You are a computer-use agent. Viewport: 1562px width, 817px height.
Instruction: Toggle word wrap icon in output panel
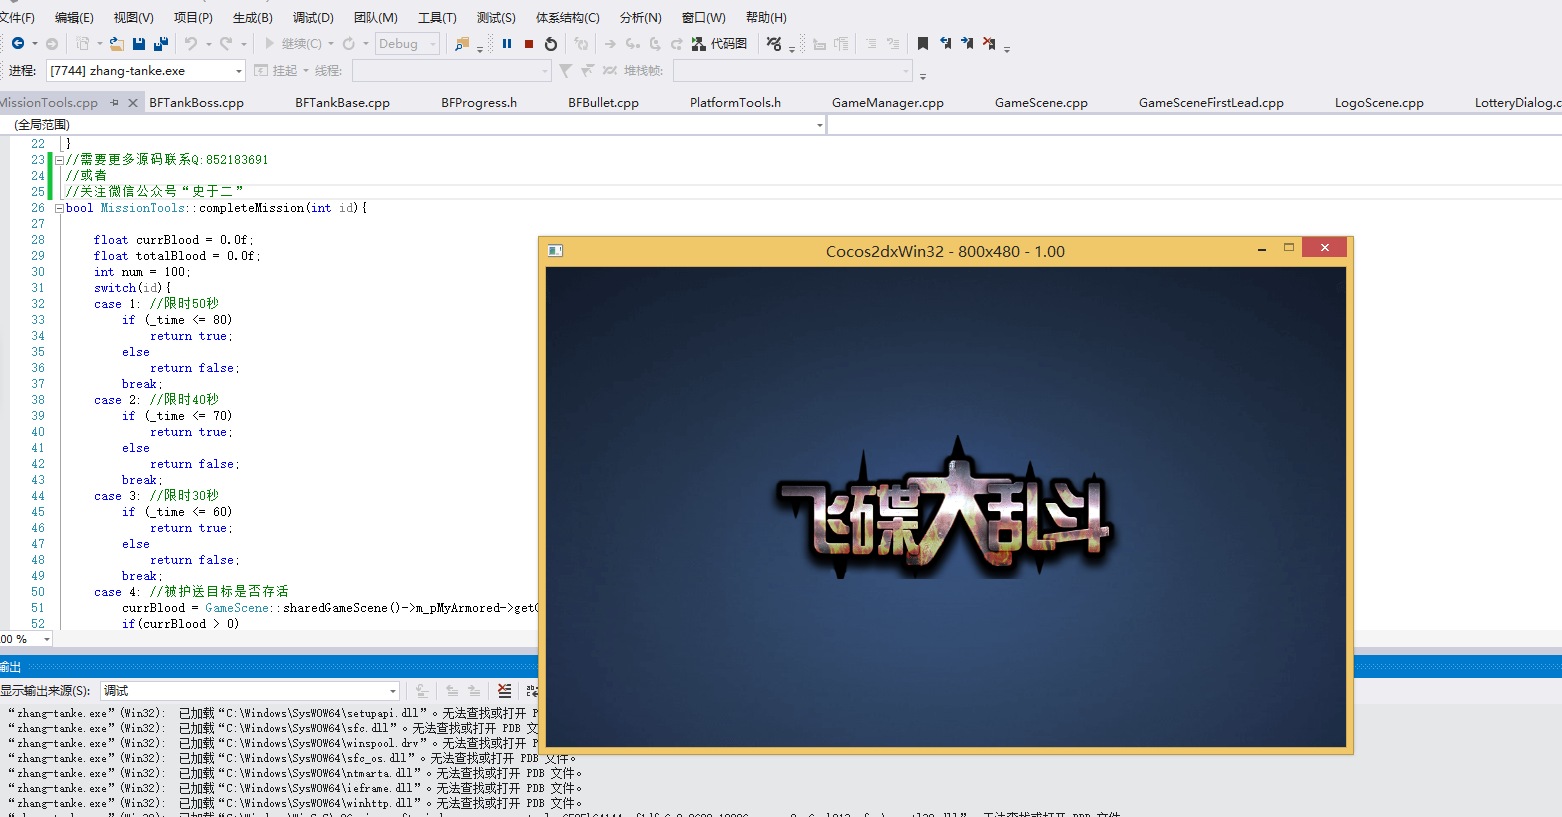[x=531, y=690]
